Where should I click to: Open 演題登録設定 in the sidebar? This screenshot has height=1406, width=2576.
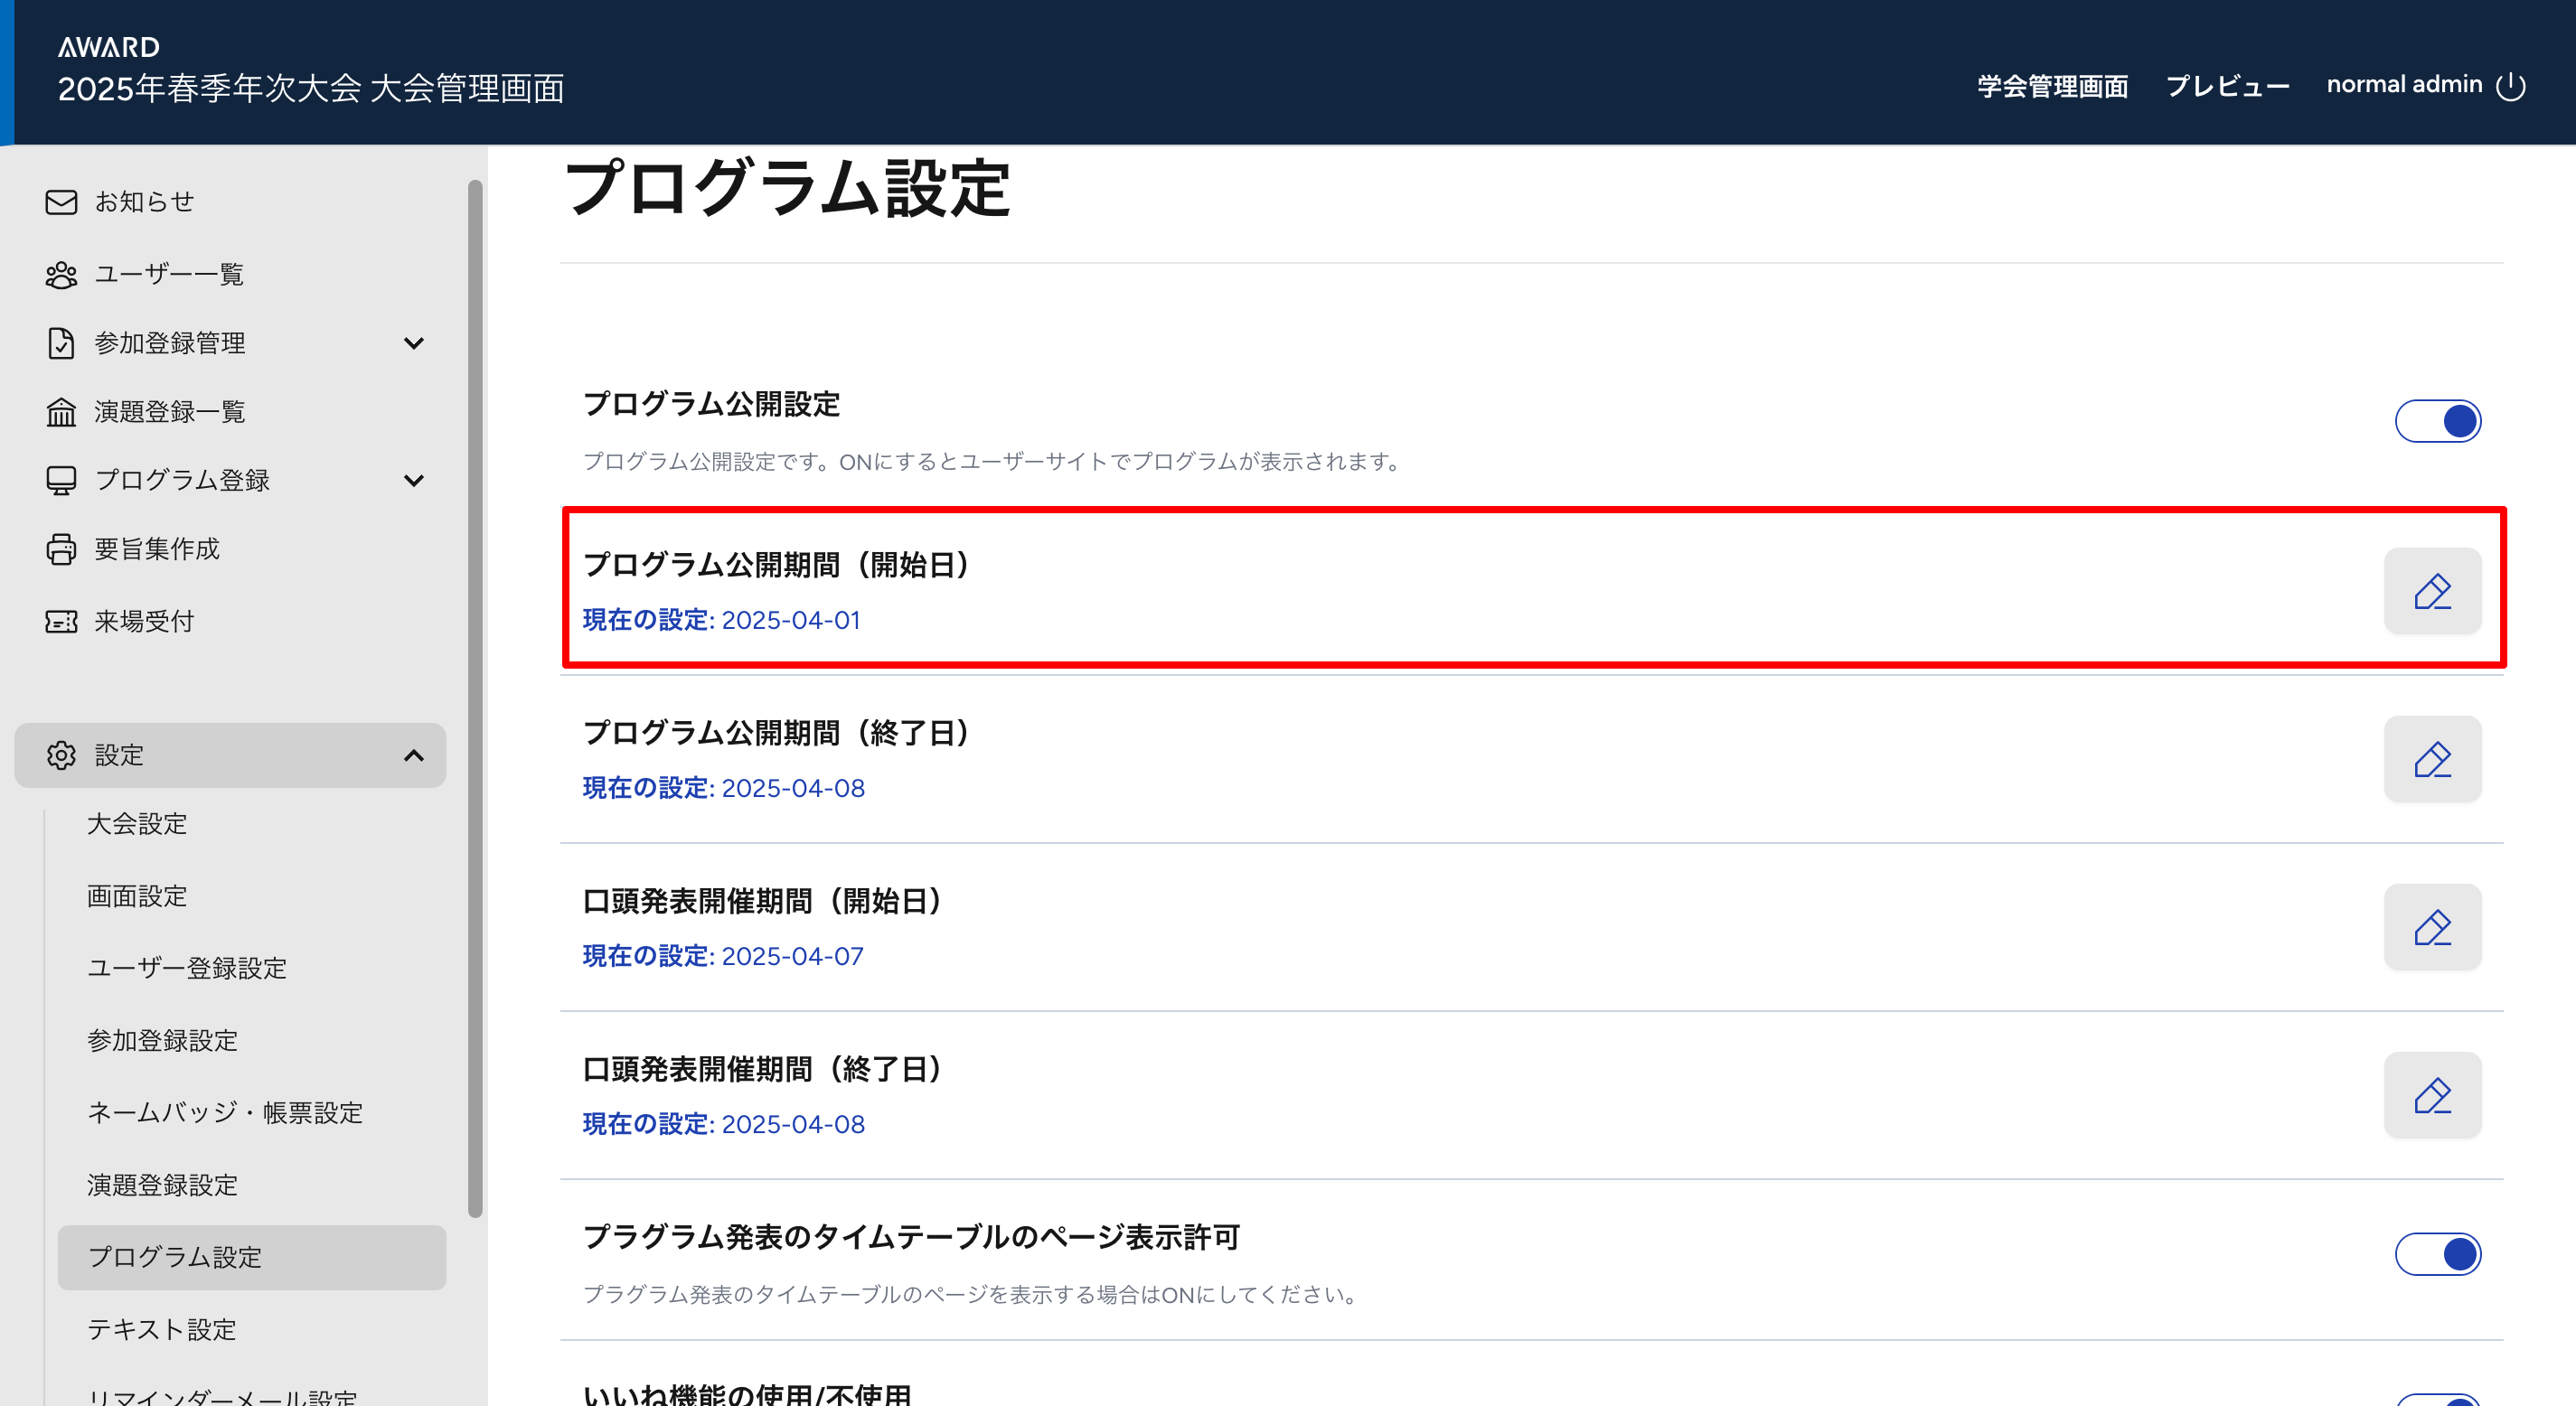162,1185
